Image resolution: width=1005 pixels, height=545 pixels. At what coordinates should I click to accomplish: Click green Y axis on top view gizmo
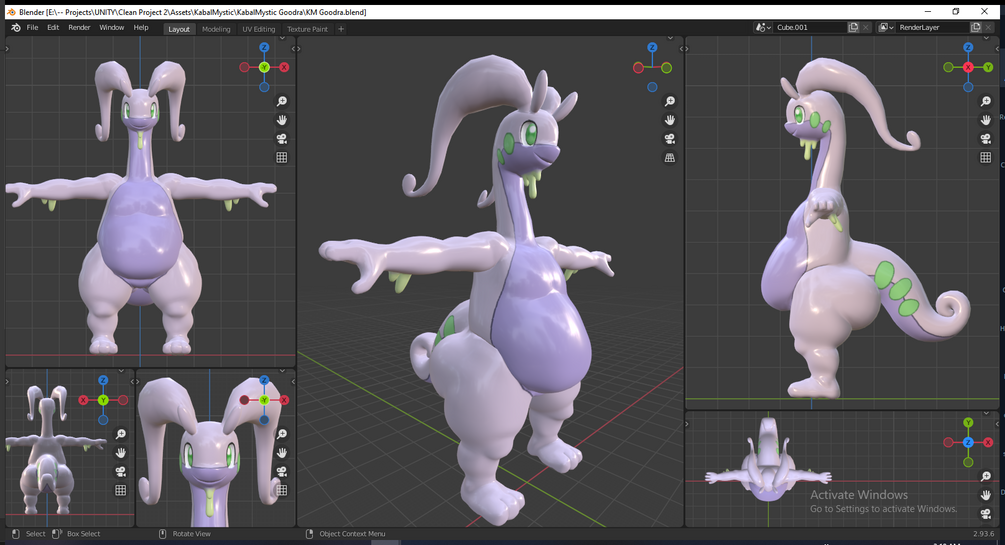tap(968, 423)
